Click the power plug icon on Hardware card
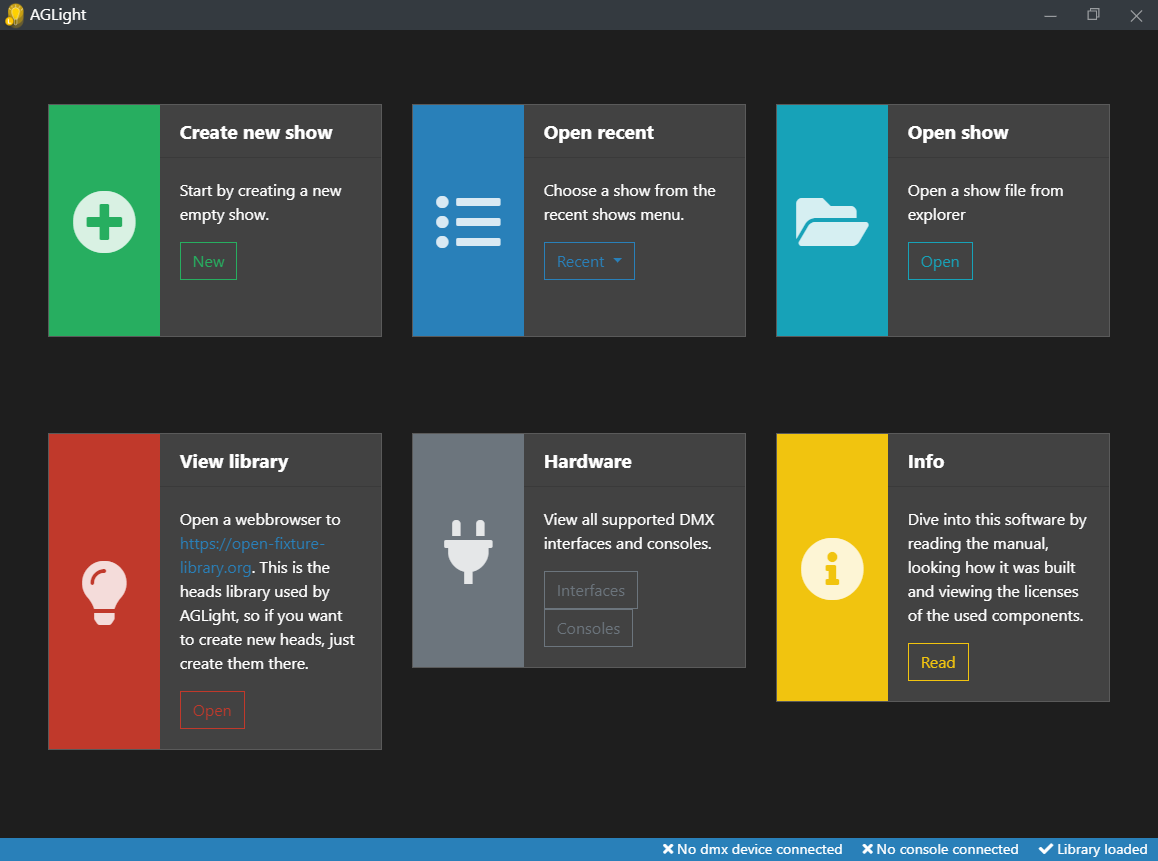The width and height of the screenshot is (1158, 861). 468,551
